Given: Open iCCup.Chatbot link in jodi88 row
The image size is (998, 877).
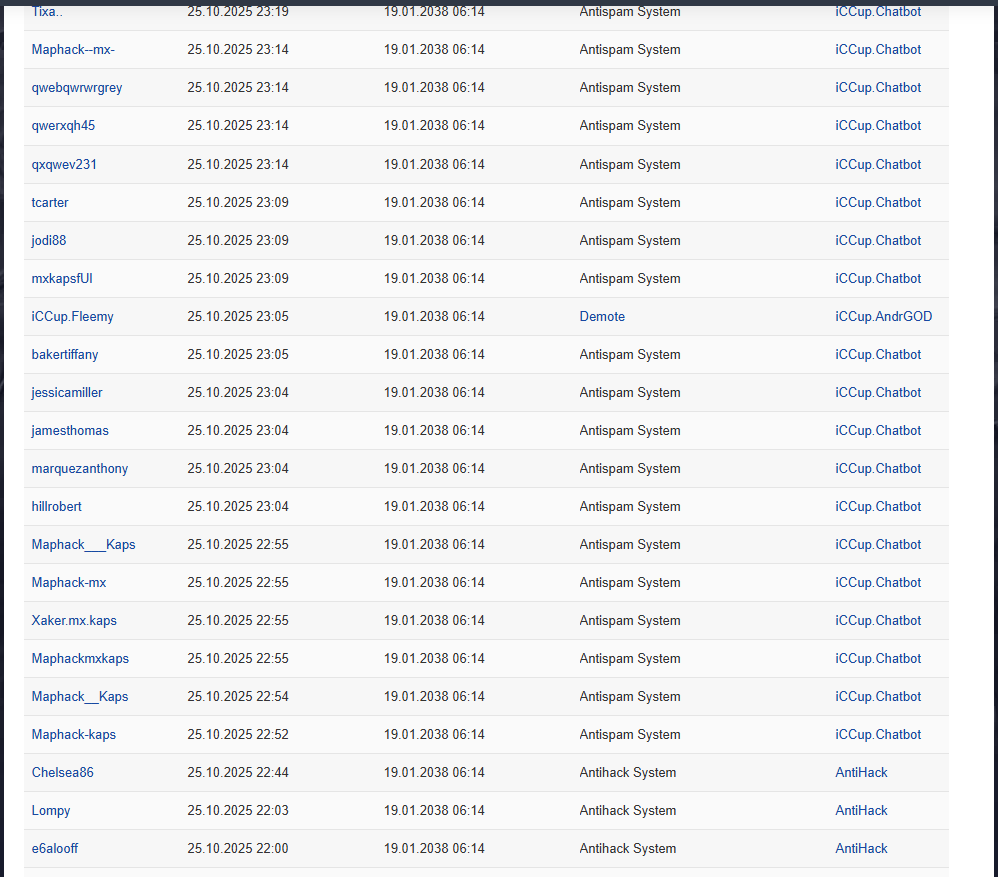Looking at the screenshot, I should (x=878, y=241).
